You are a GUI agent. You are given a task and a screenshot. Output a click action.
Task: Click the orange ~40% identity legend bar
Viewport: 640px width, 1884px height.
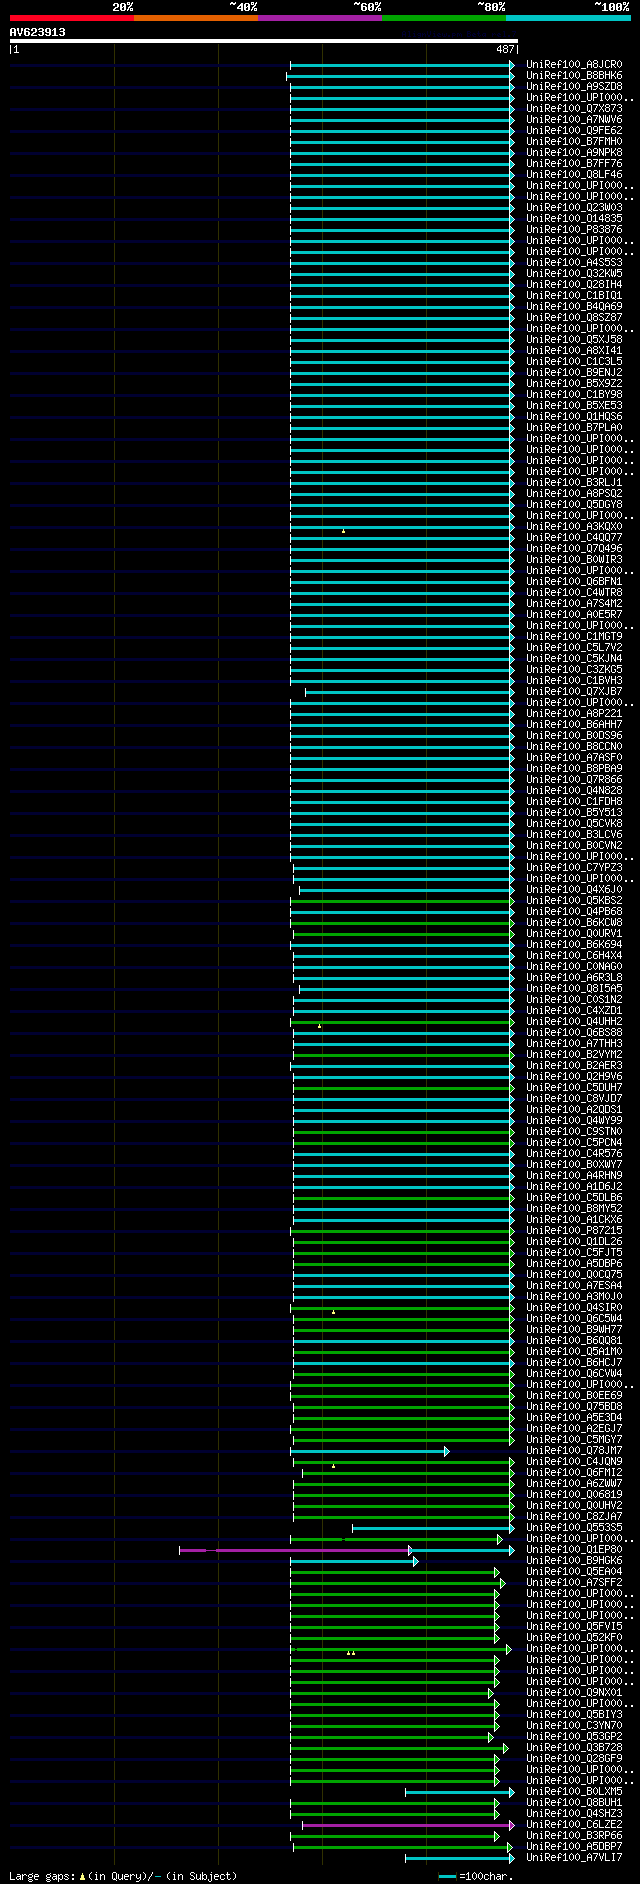[195, 18]
